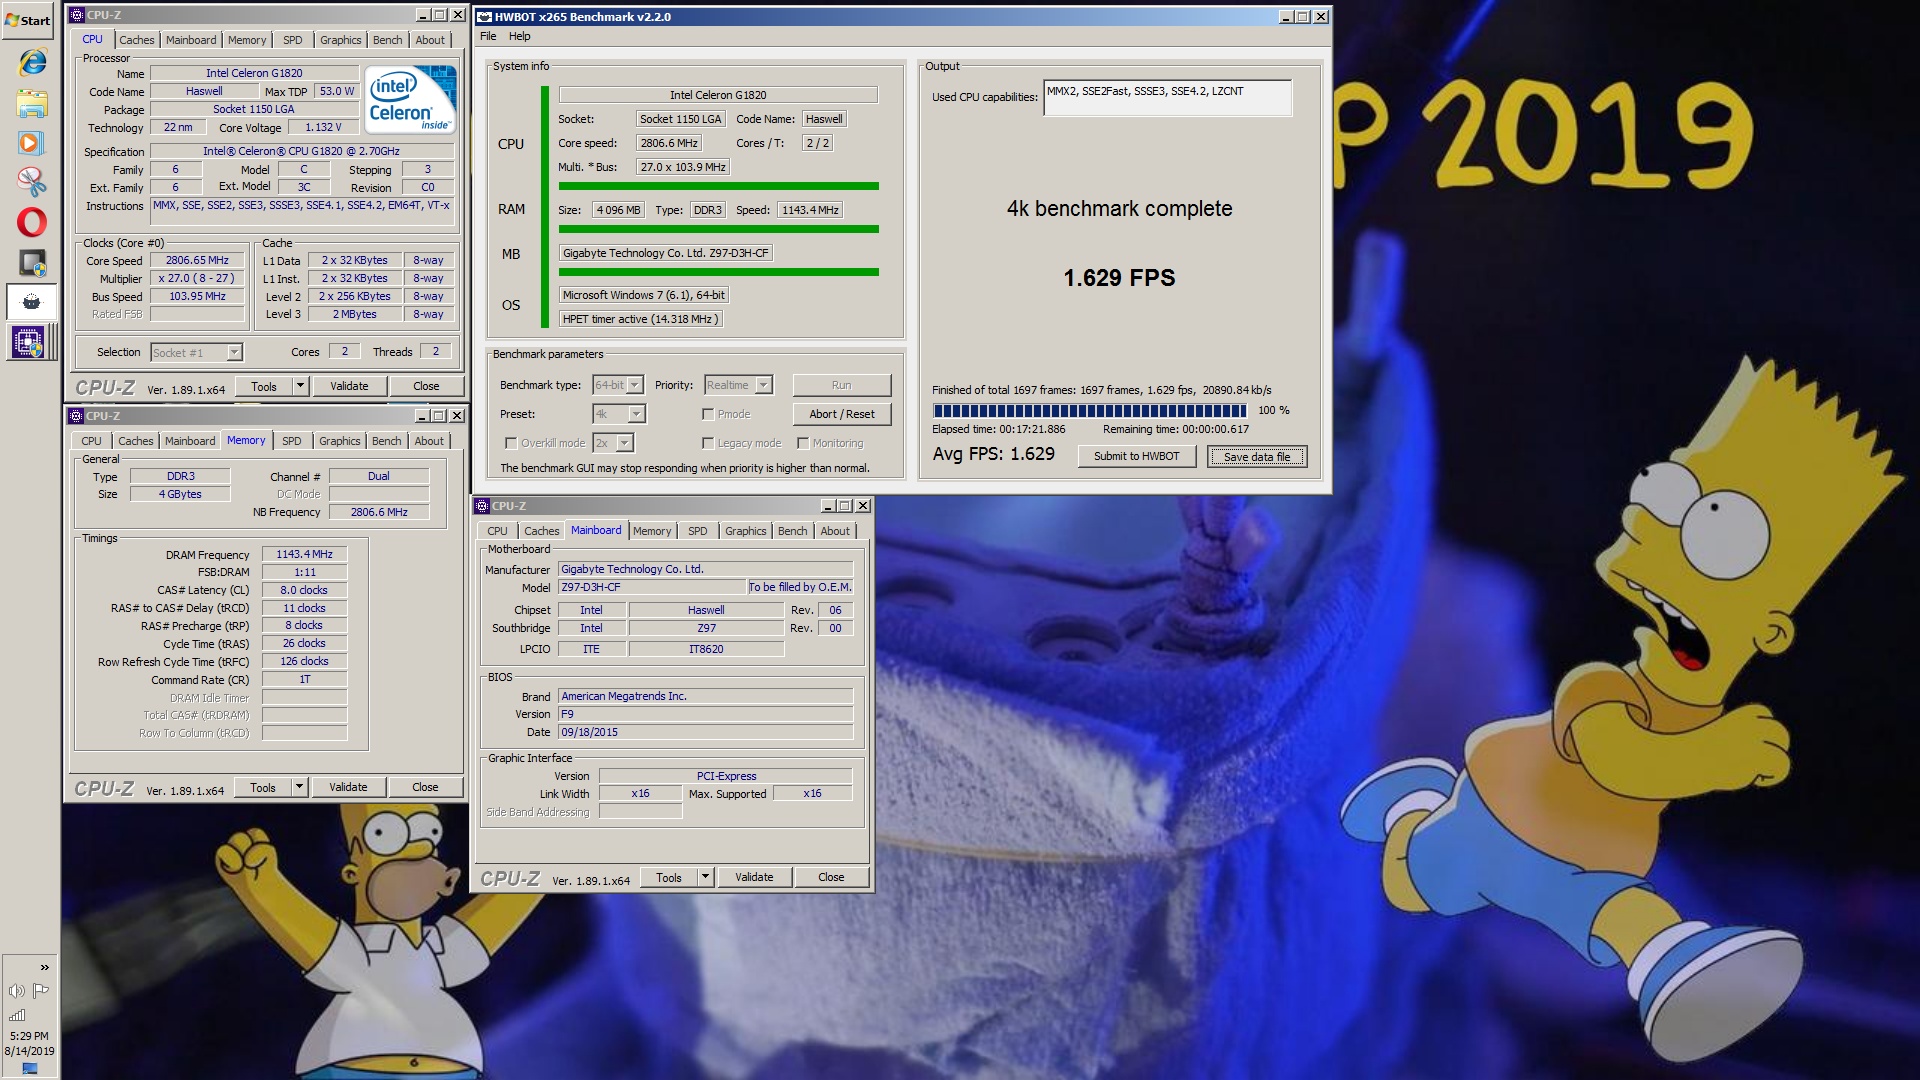Click the NB Frequency value 2806.6 MHz
The width and height of the screenshot is (1920, 1080).
tap(379, 512)
